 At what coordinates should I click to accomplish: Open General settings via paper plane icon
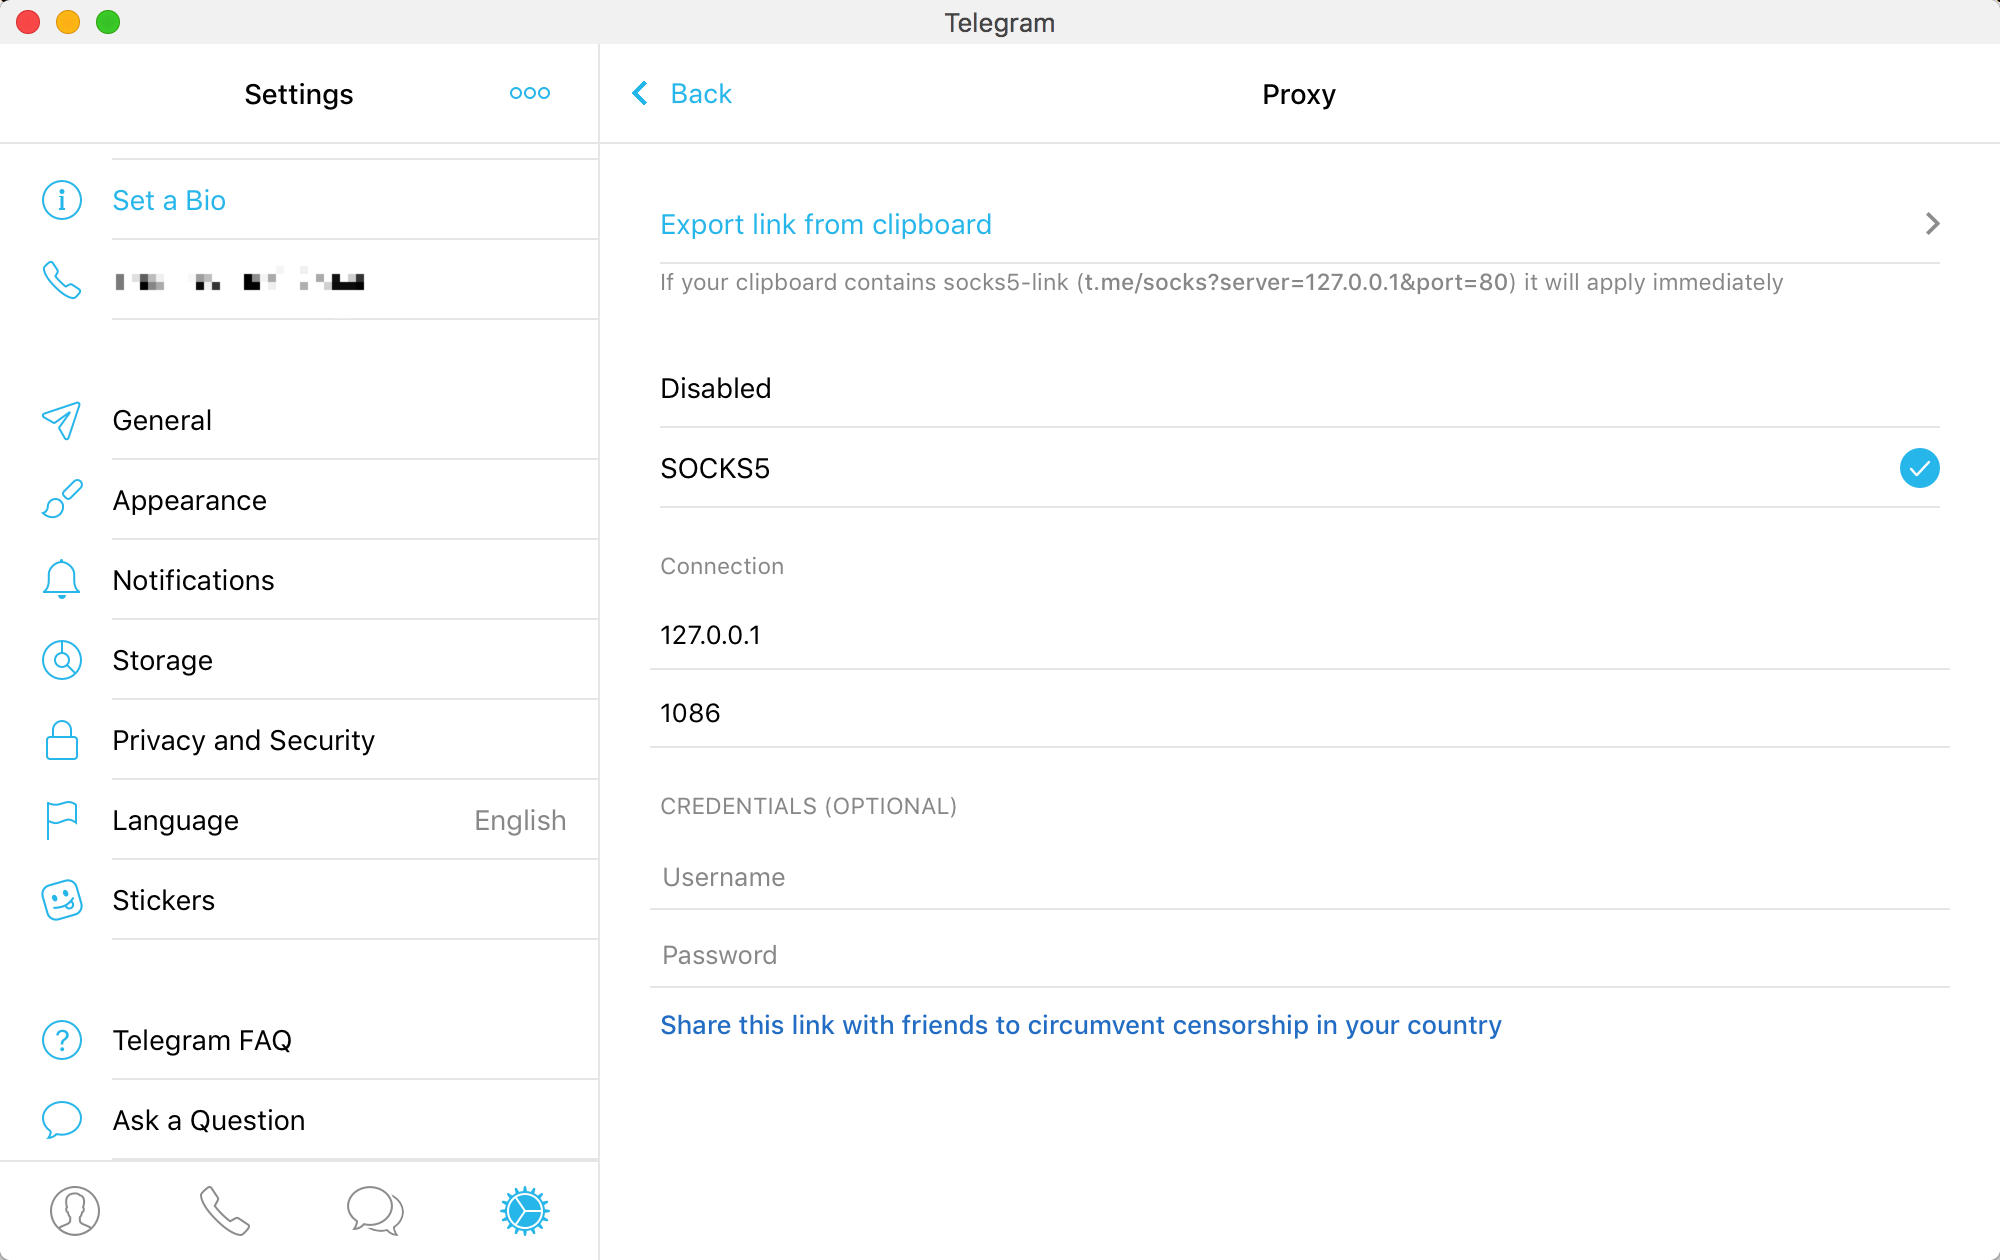[61, 420]
